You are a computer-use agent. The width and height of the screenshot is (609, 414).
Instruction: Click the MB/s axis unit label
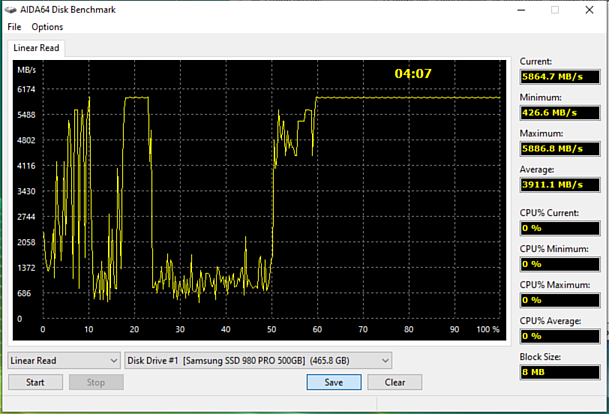26,70
